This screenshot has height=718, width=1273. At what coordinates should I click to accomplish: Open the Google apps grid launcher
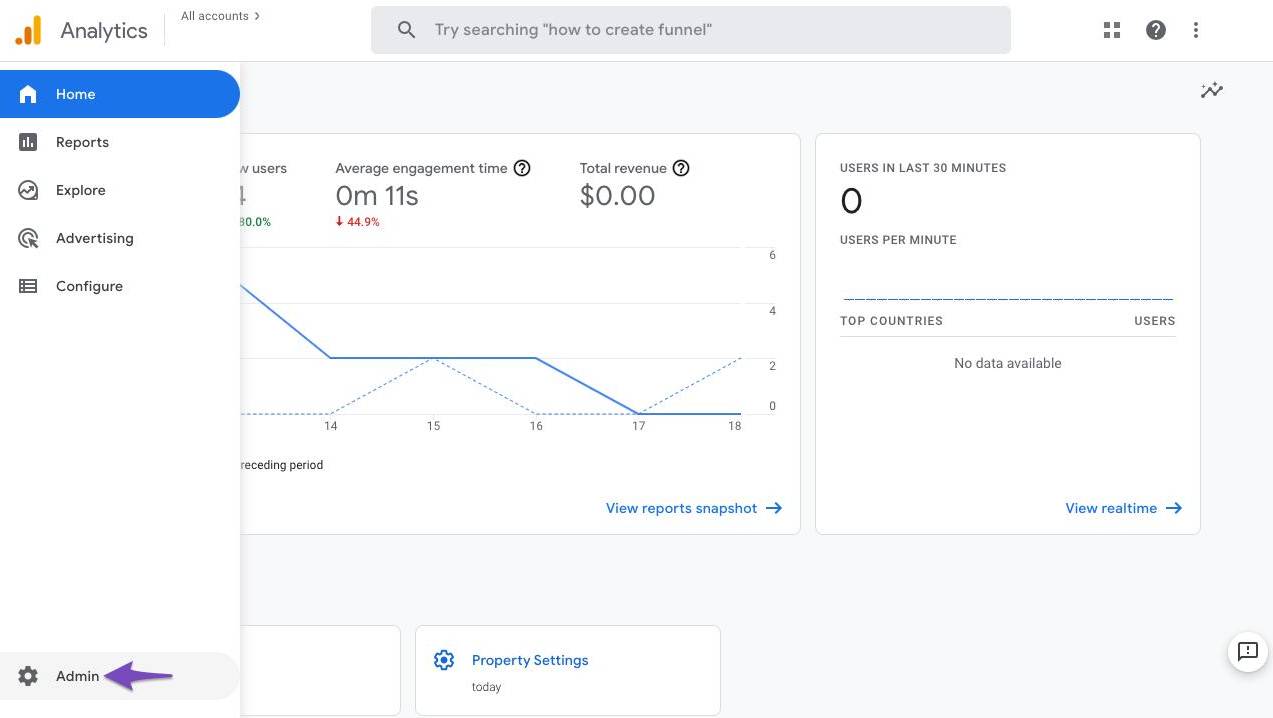[1111, 29]
